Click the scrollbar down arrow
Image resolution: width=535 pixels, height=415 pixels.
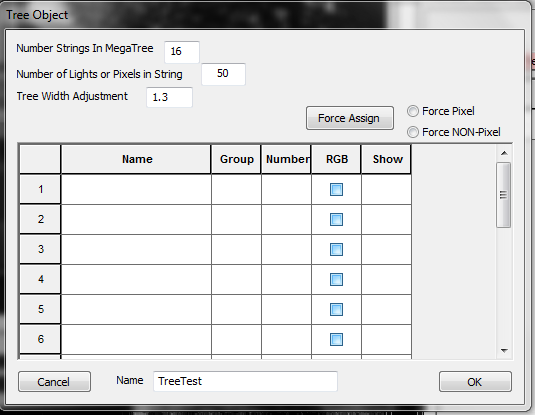click(504, 350)
